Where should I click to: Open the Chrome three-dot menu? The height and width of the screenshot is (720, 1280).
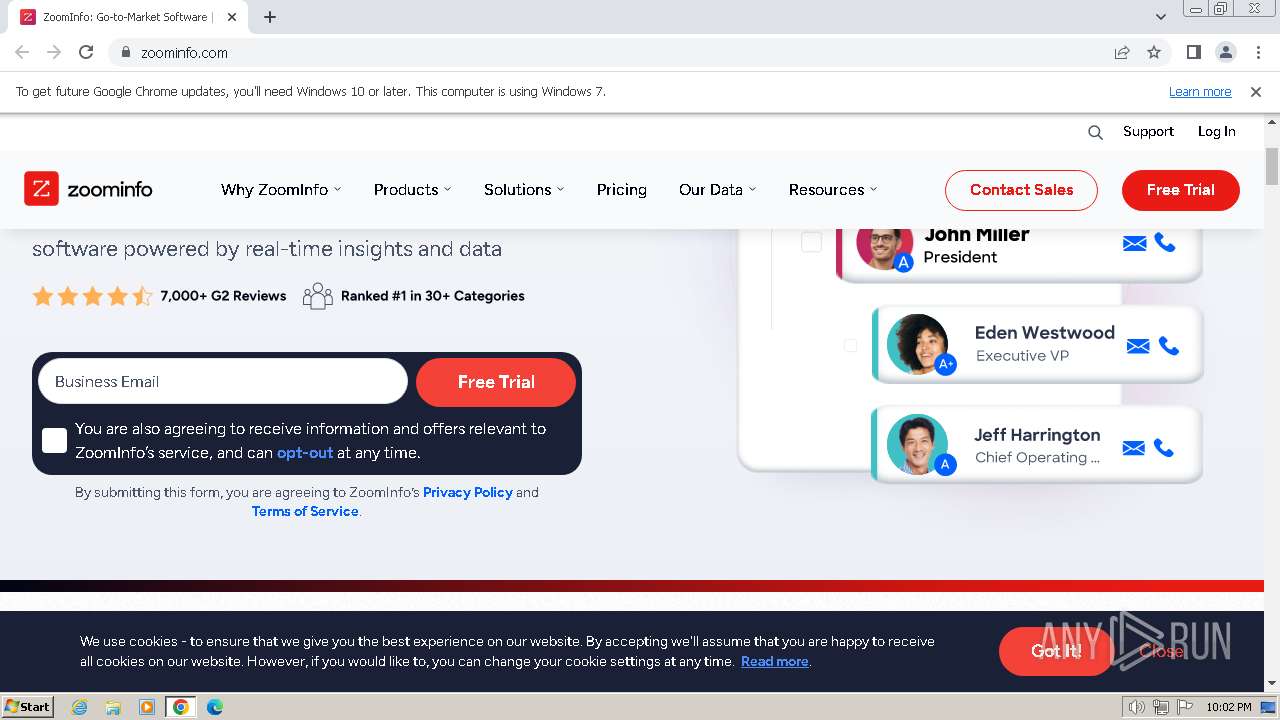click(1257, 52)
